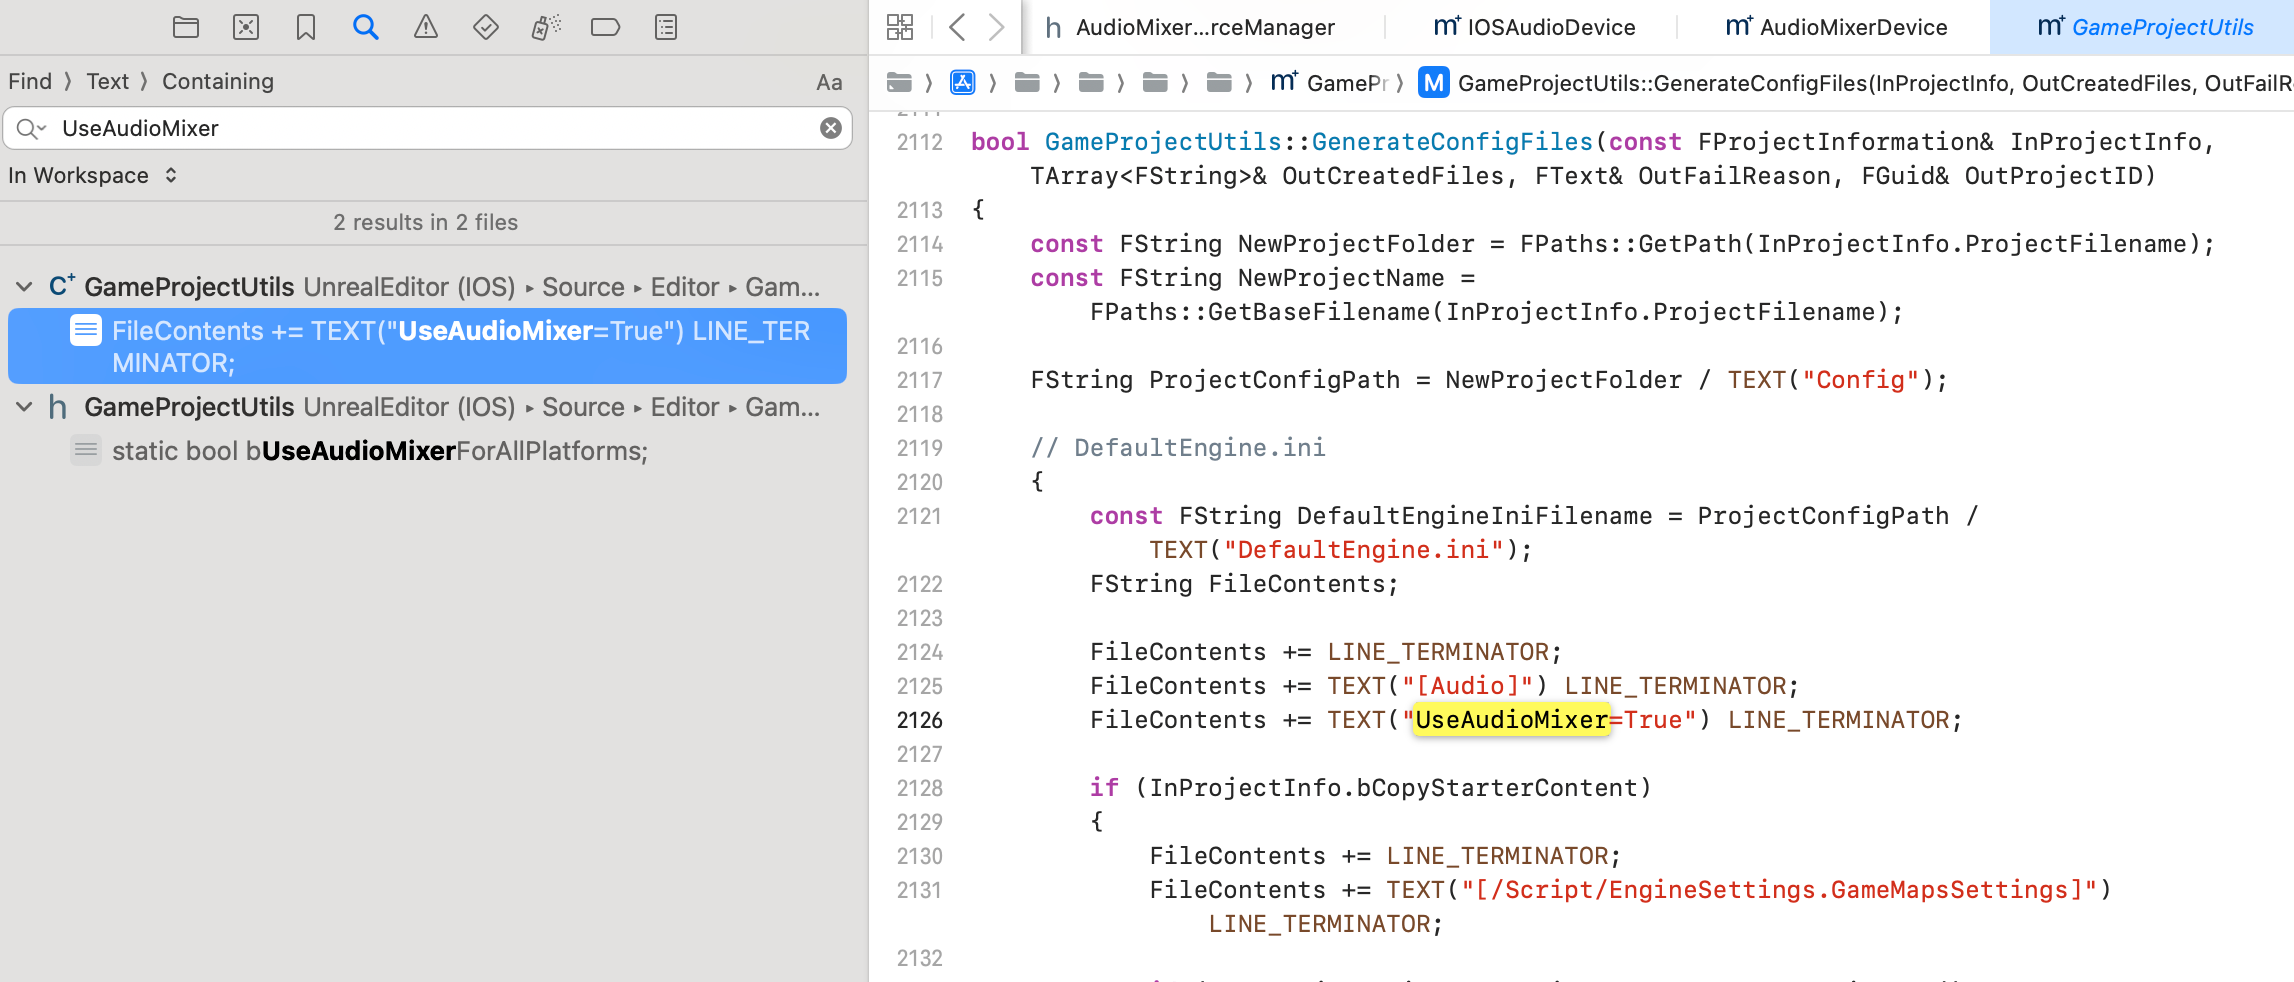The height and width of the screenshot is (982, 2294).
Task: Show the Test navigator diamond icon
Action: (486, 27)
